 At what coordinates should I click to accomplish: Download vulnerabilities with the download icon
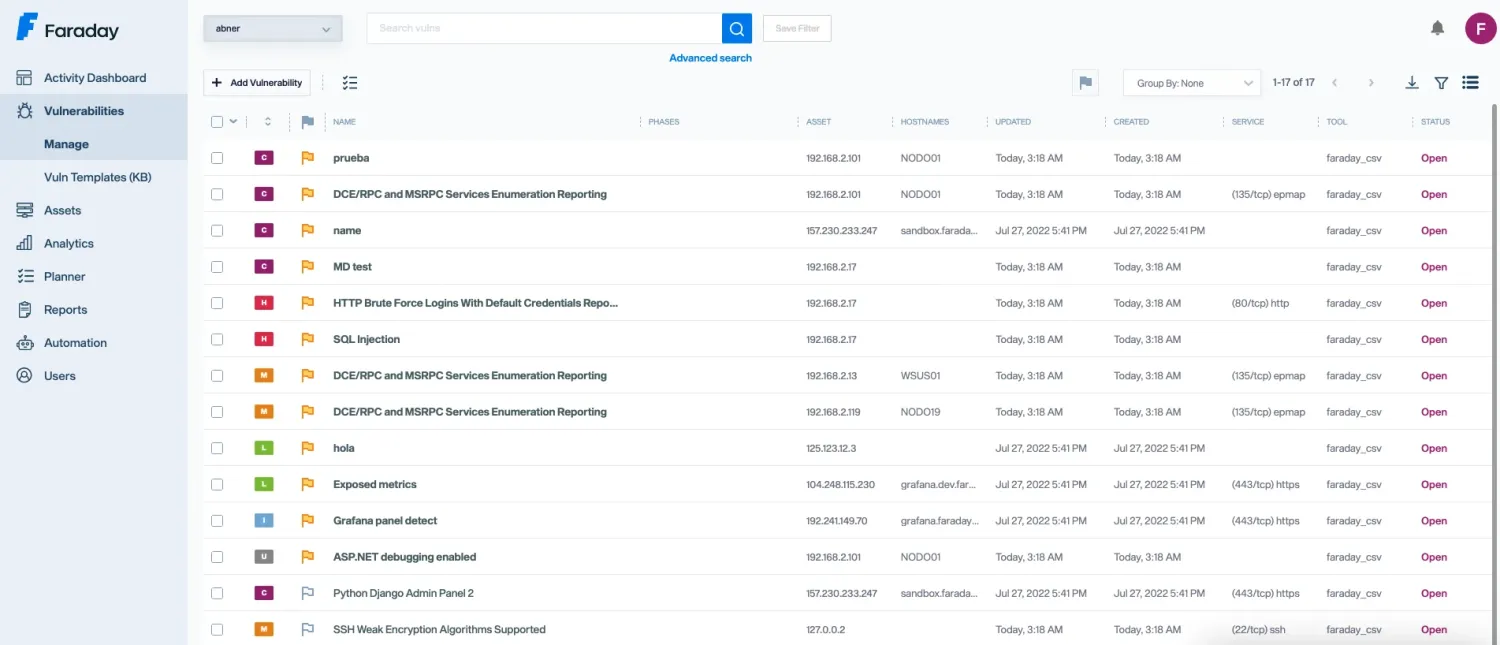[1412, 83]
